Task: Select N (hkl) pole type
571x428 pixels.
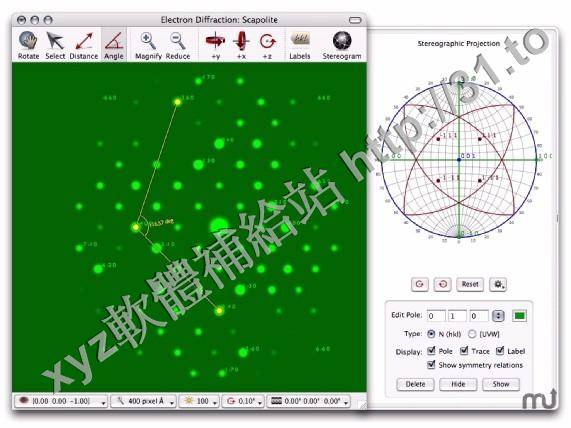Action: (x=431, y=334)
